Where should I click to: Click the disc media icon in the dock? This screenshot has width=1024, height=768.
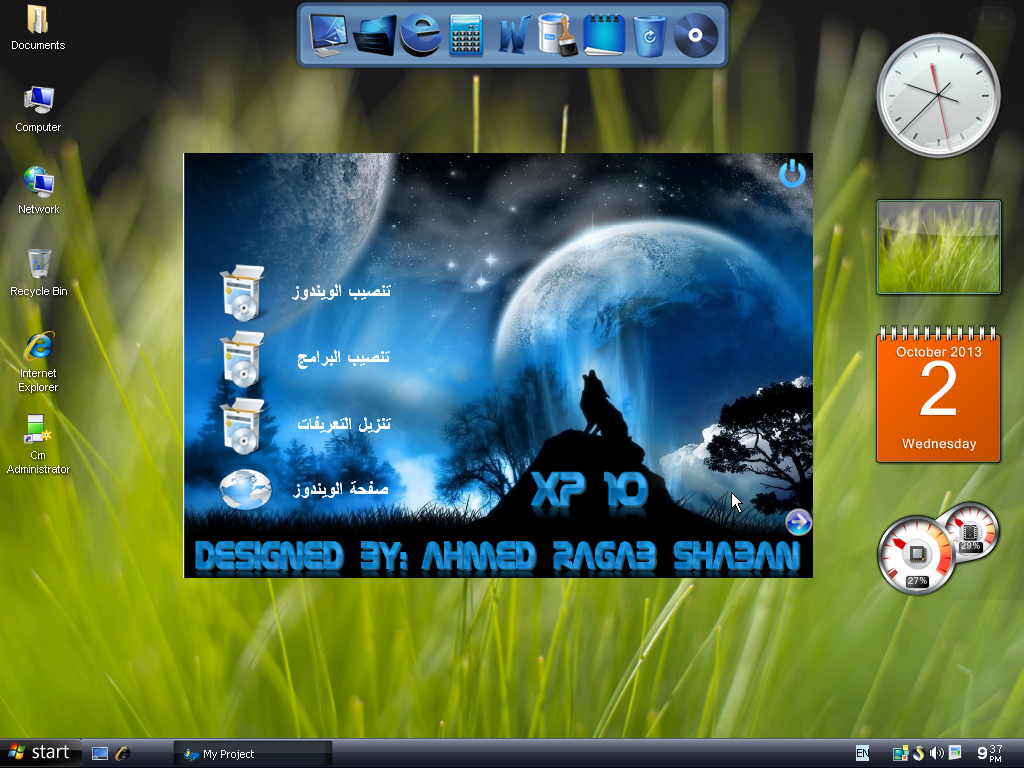pyautogui.click(x=696, y=35)
